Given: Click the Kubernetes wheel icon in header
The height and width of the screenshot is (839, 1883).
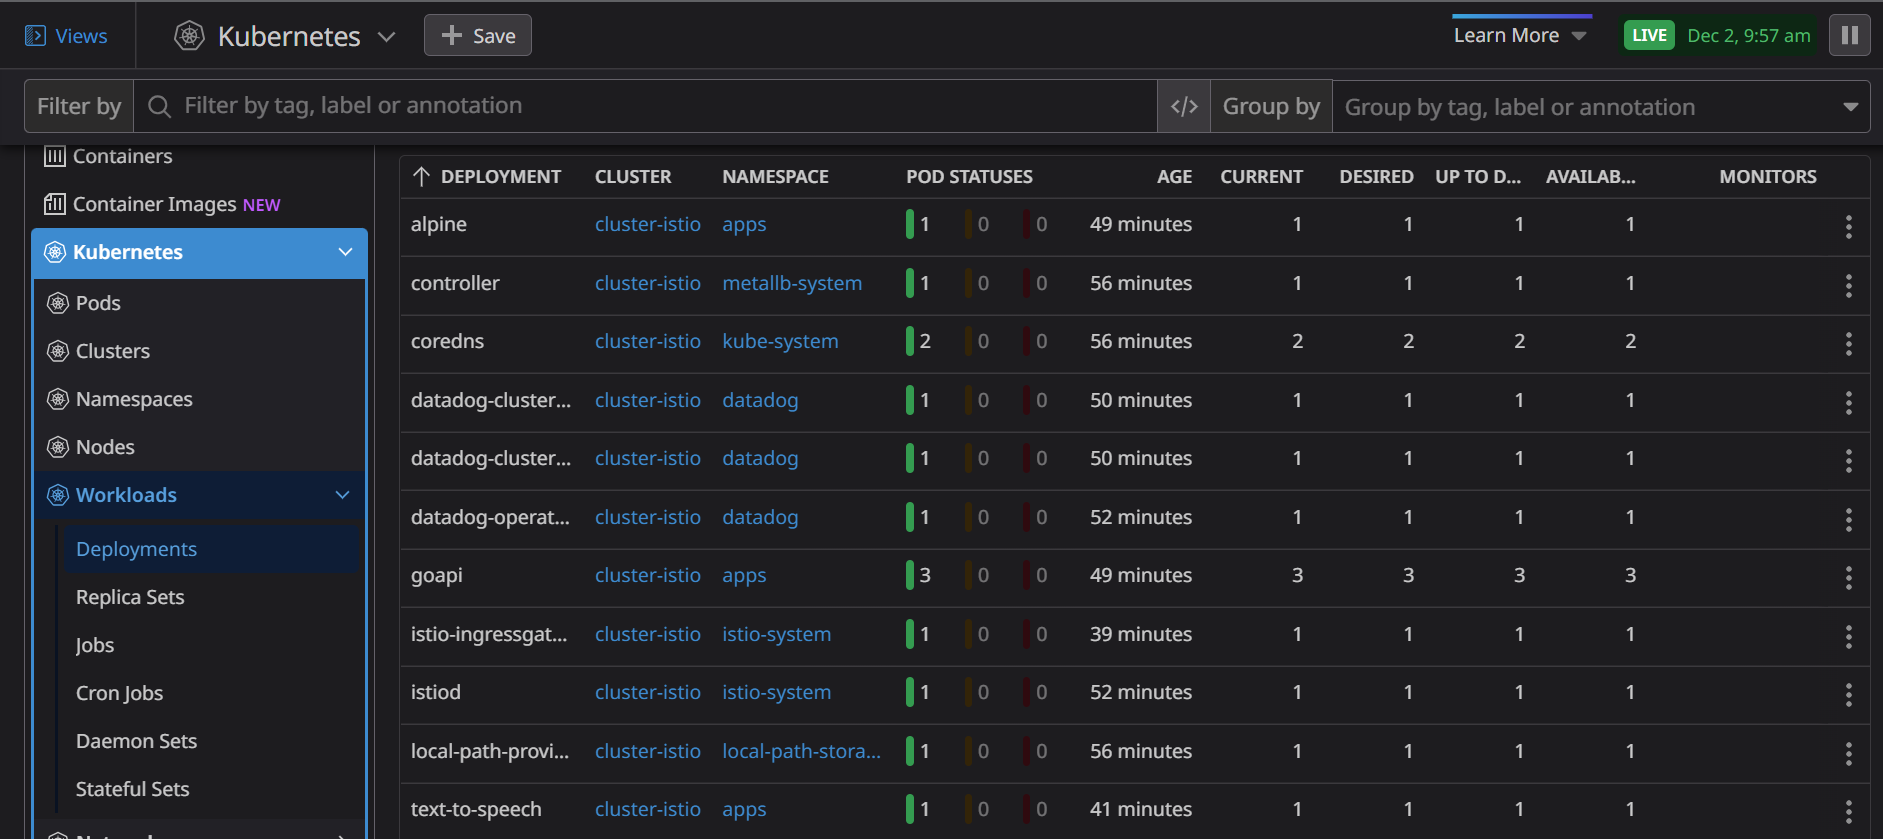Looking at the screenshot, I should [189, 36].
